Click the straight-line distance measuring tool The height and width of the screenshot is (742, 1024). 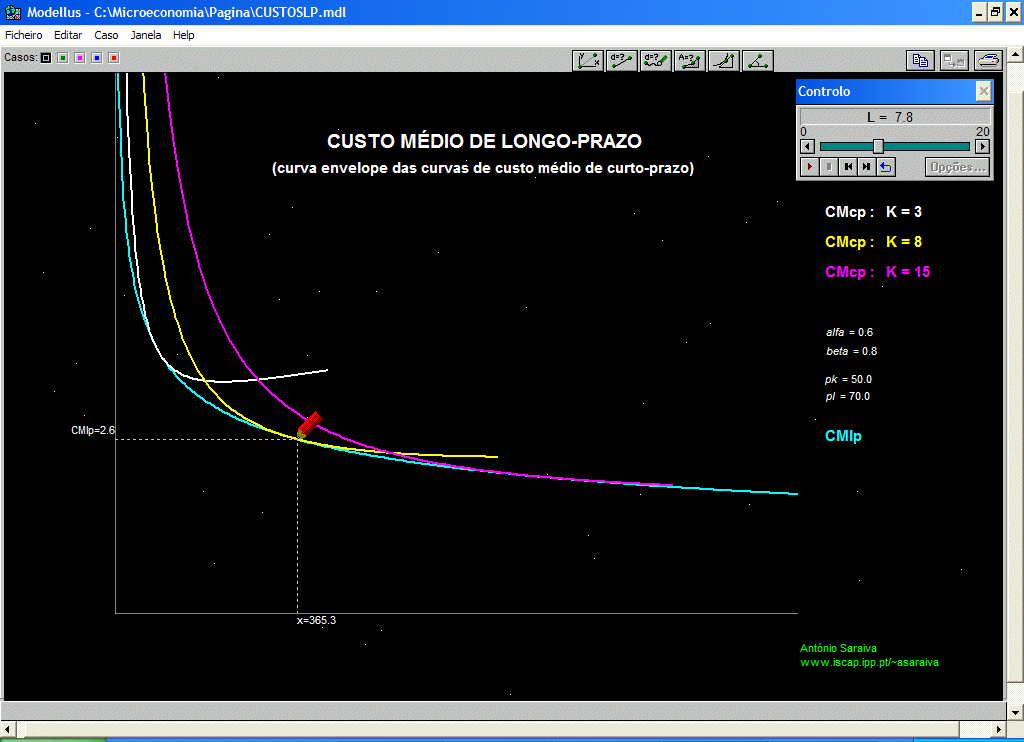click(622, 61)
